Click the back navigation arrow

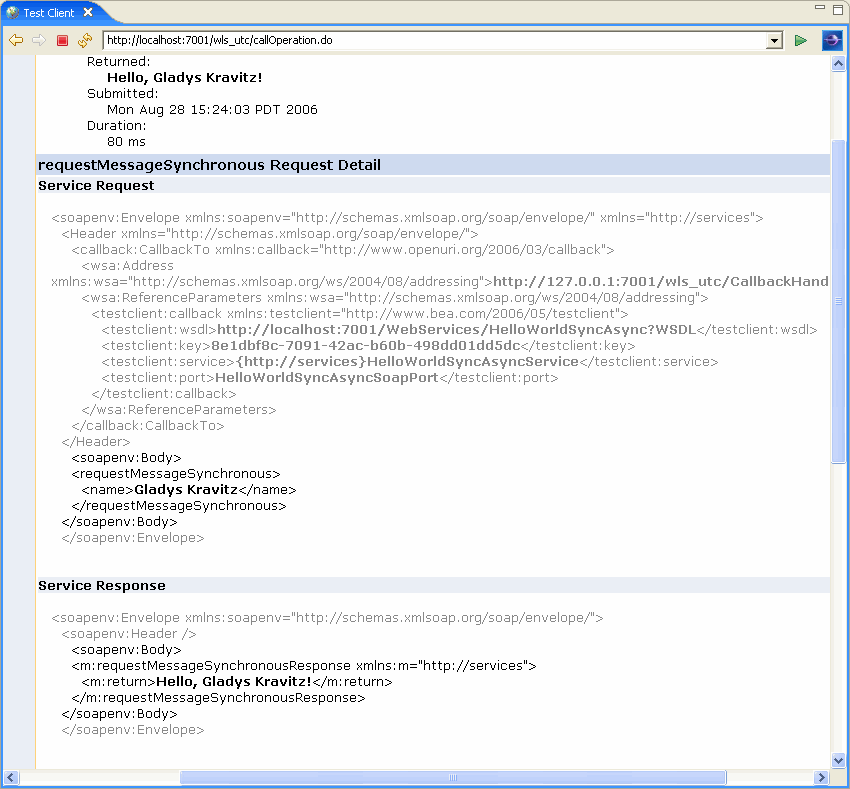16,40
